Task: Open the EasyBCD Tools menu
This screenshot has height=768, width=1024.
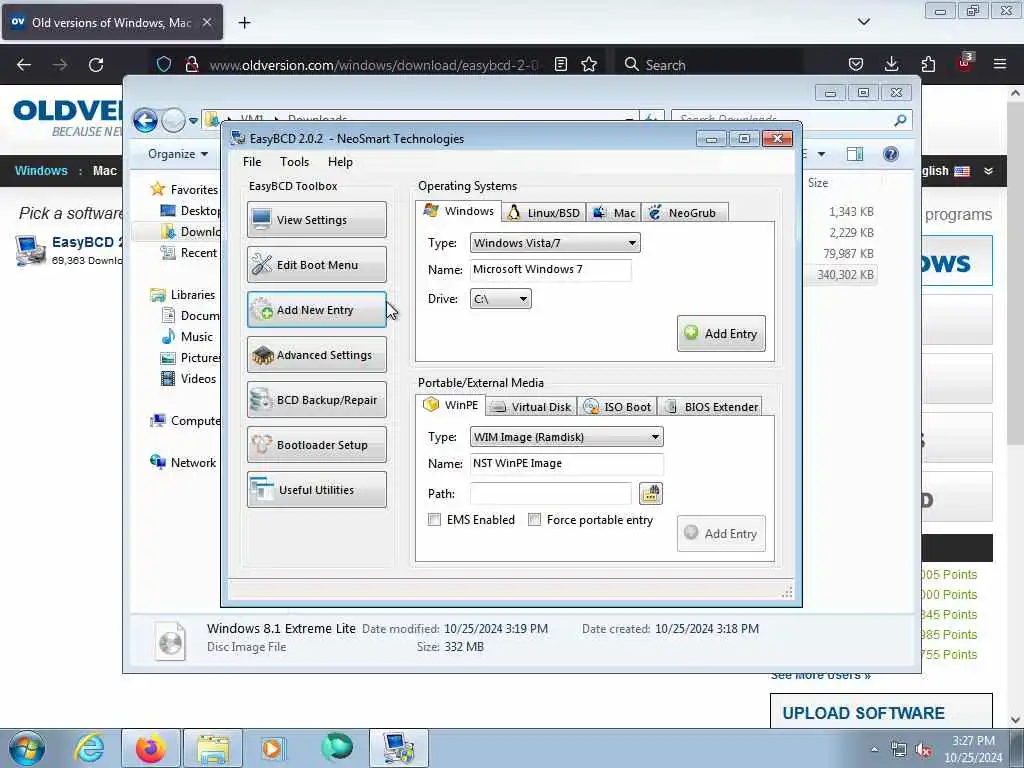Action: click(x=295, y=162)
